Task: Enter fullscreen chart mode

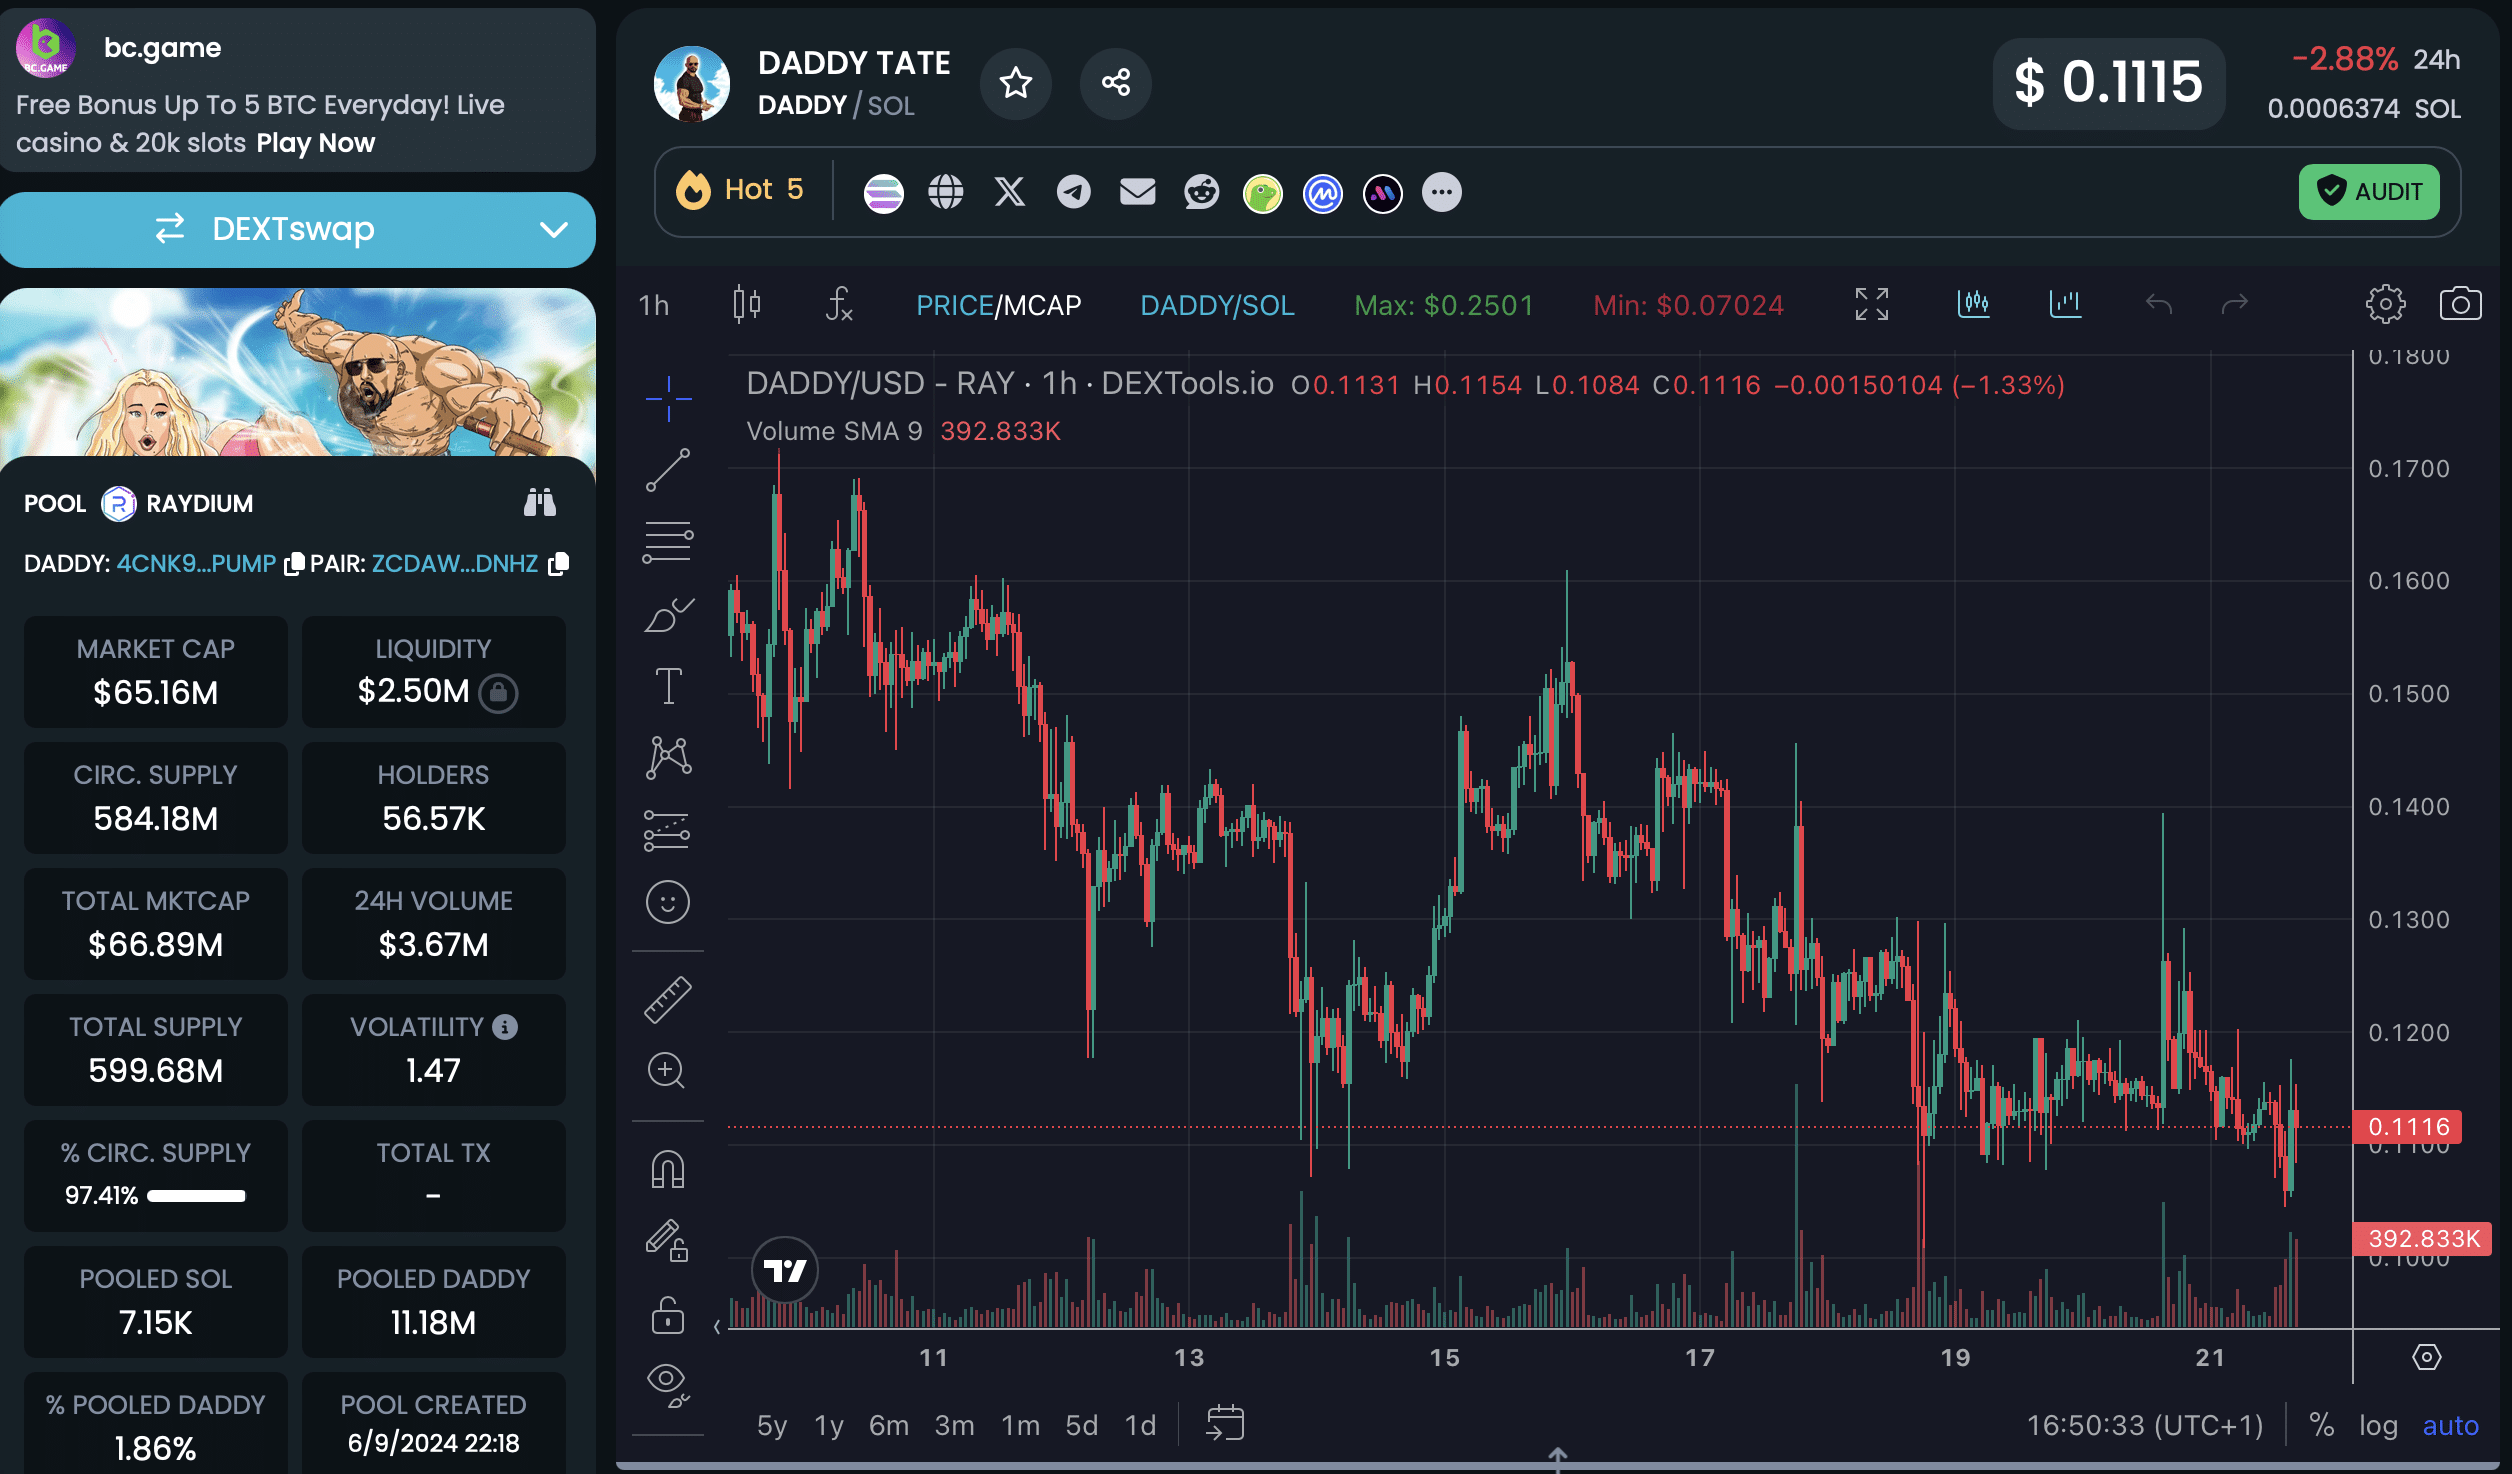Action: pos(1872,304)
